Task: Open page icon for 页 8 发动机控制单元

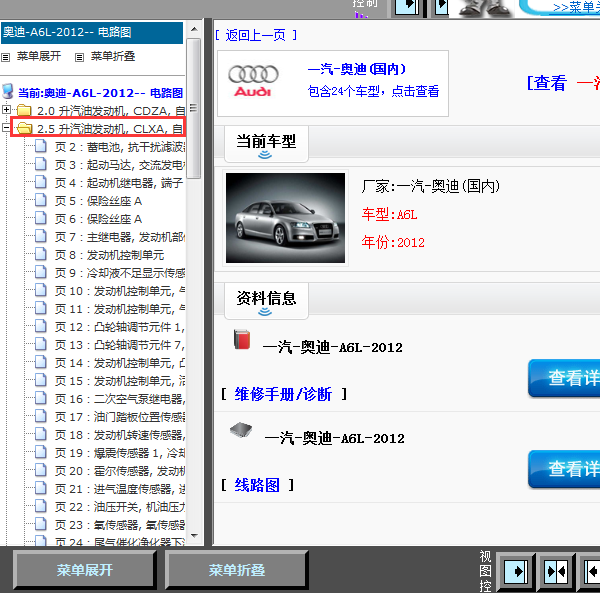Action: [41, 254]
